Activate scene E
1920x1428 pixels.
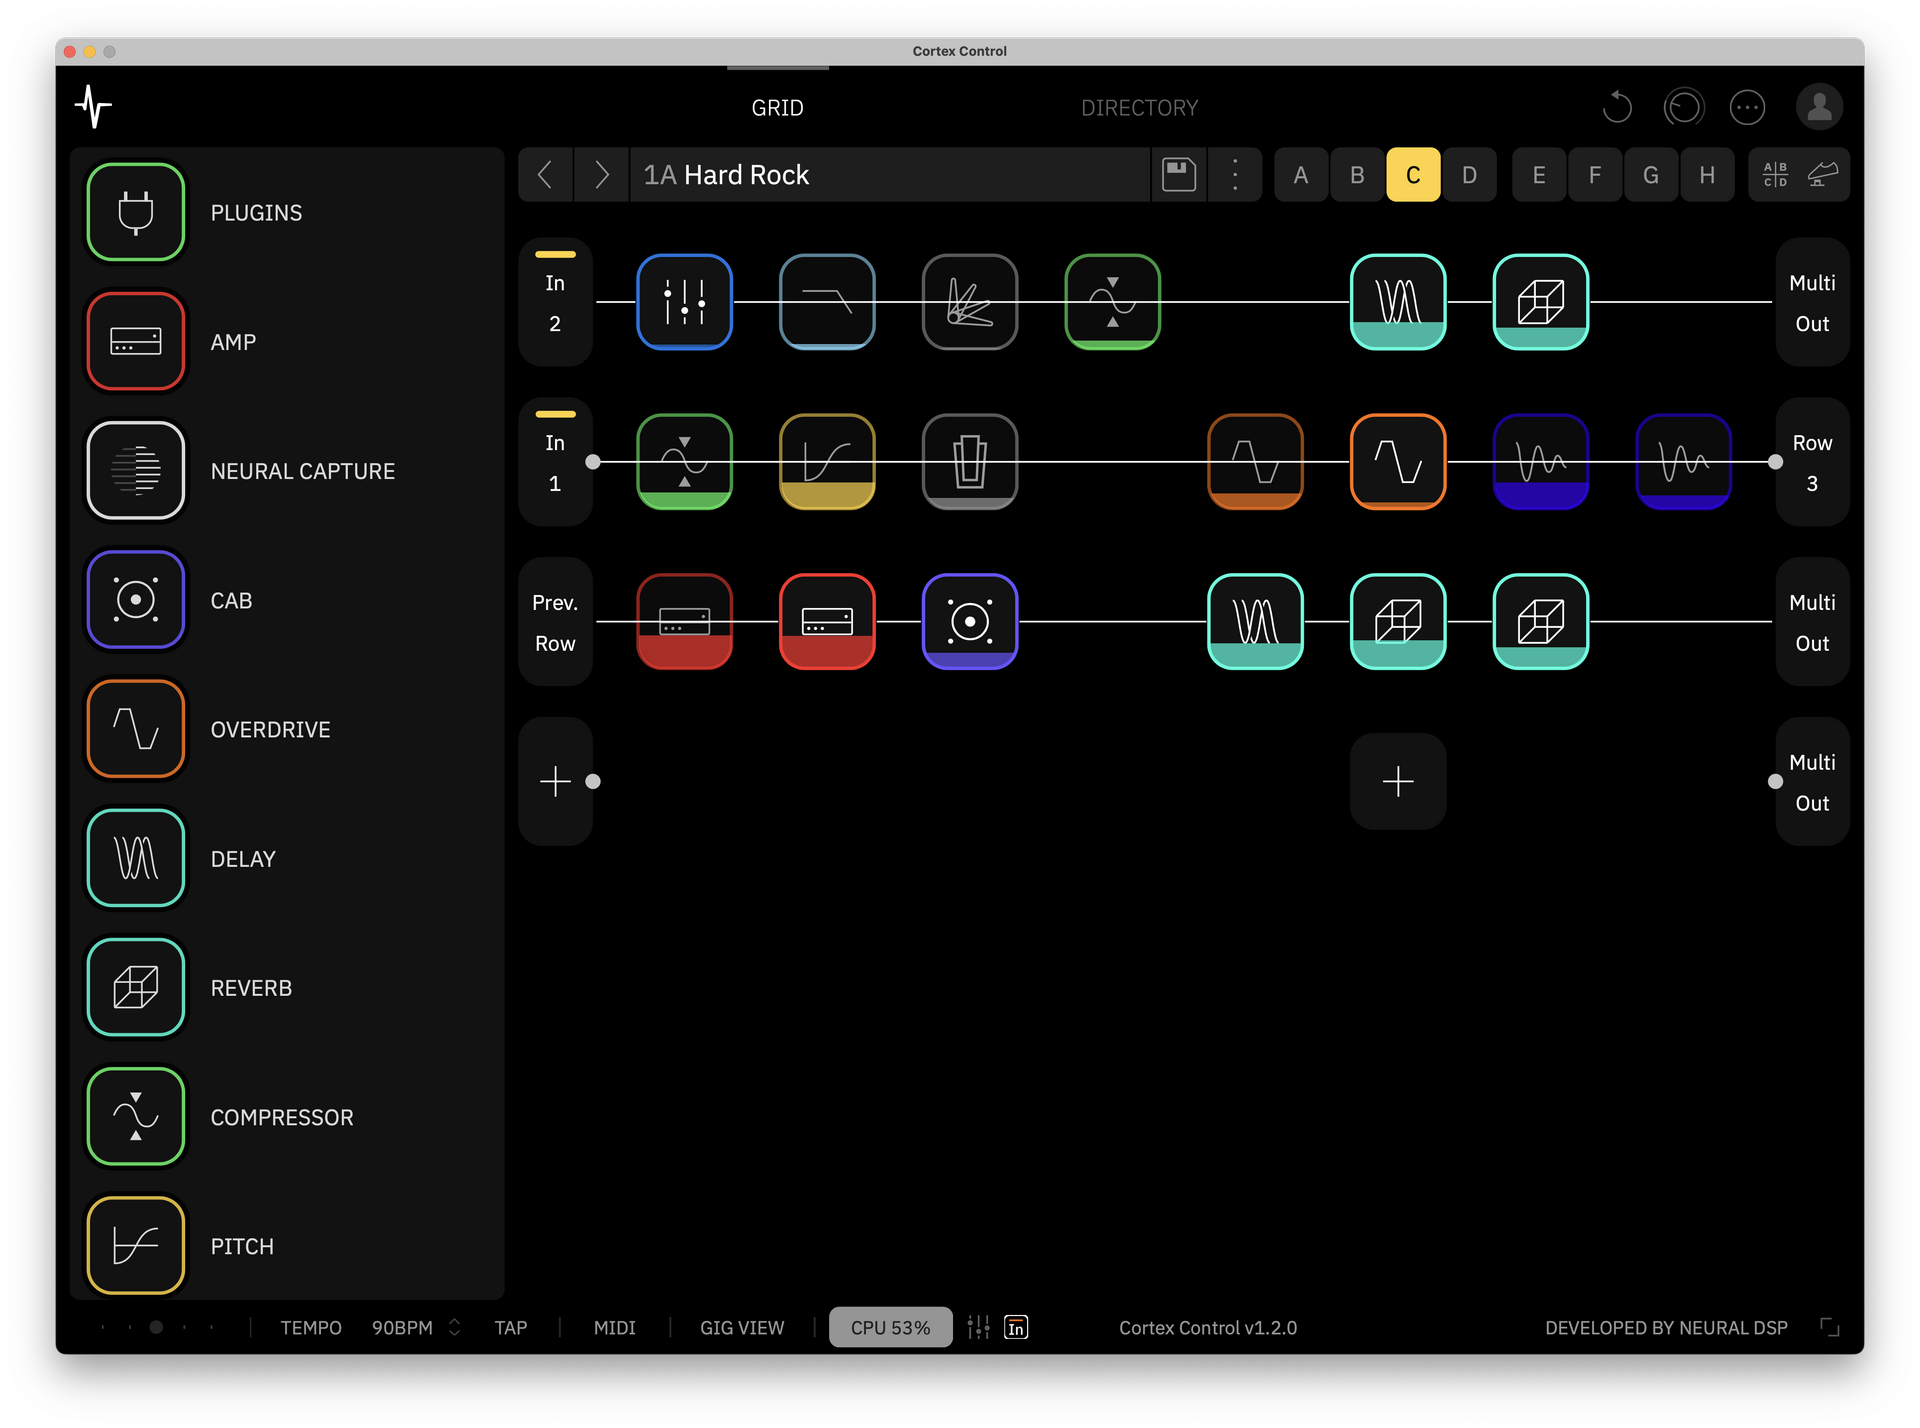tap(1539, 175)
